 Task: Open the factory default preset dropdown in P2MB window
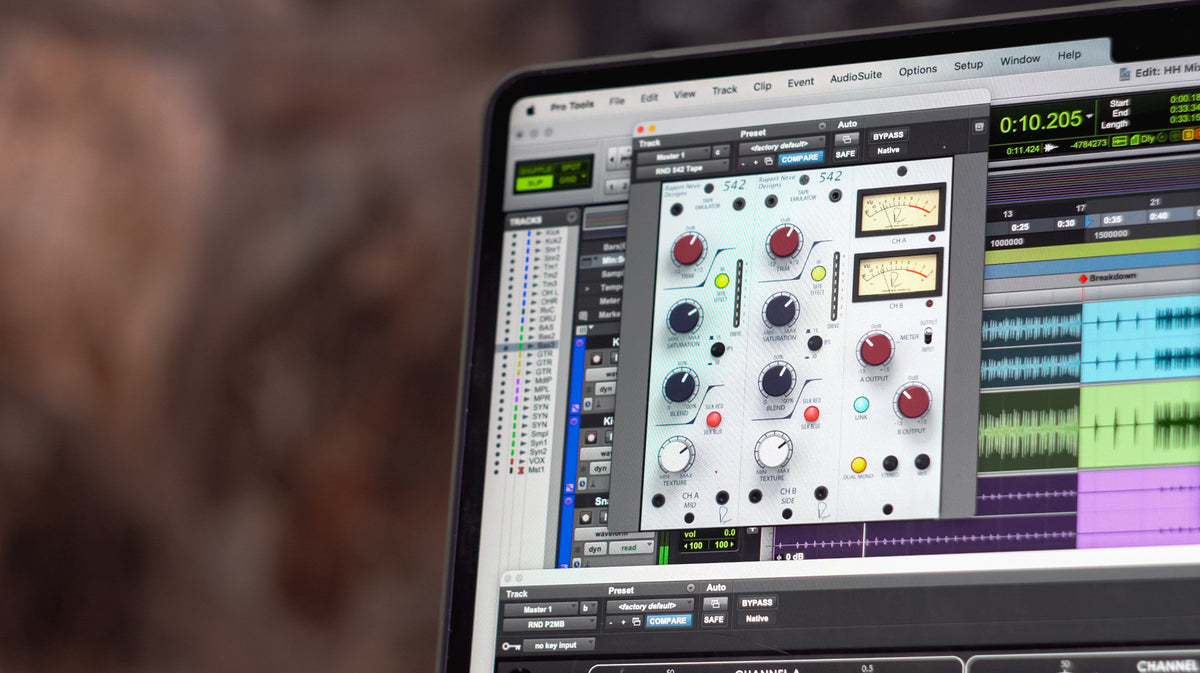click(x=649, y=606)
